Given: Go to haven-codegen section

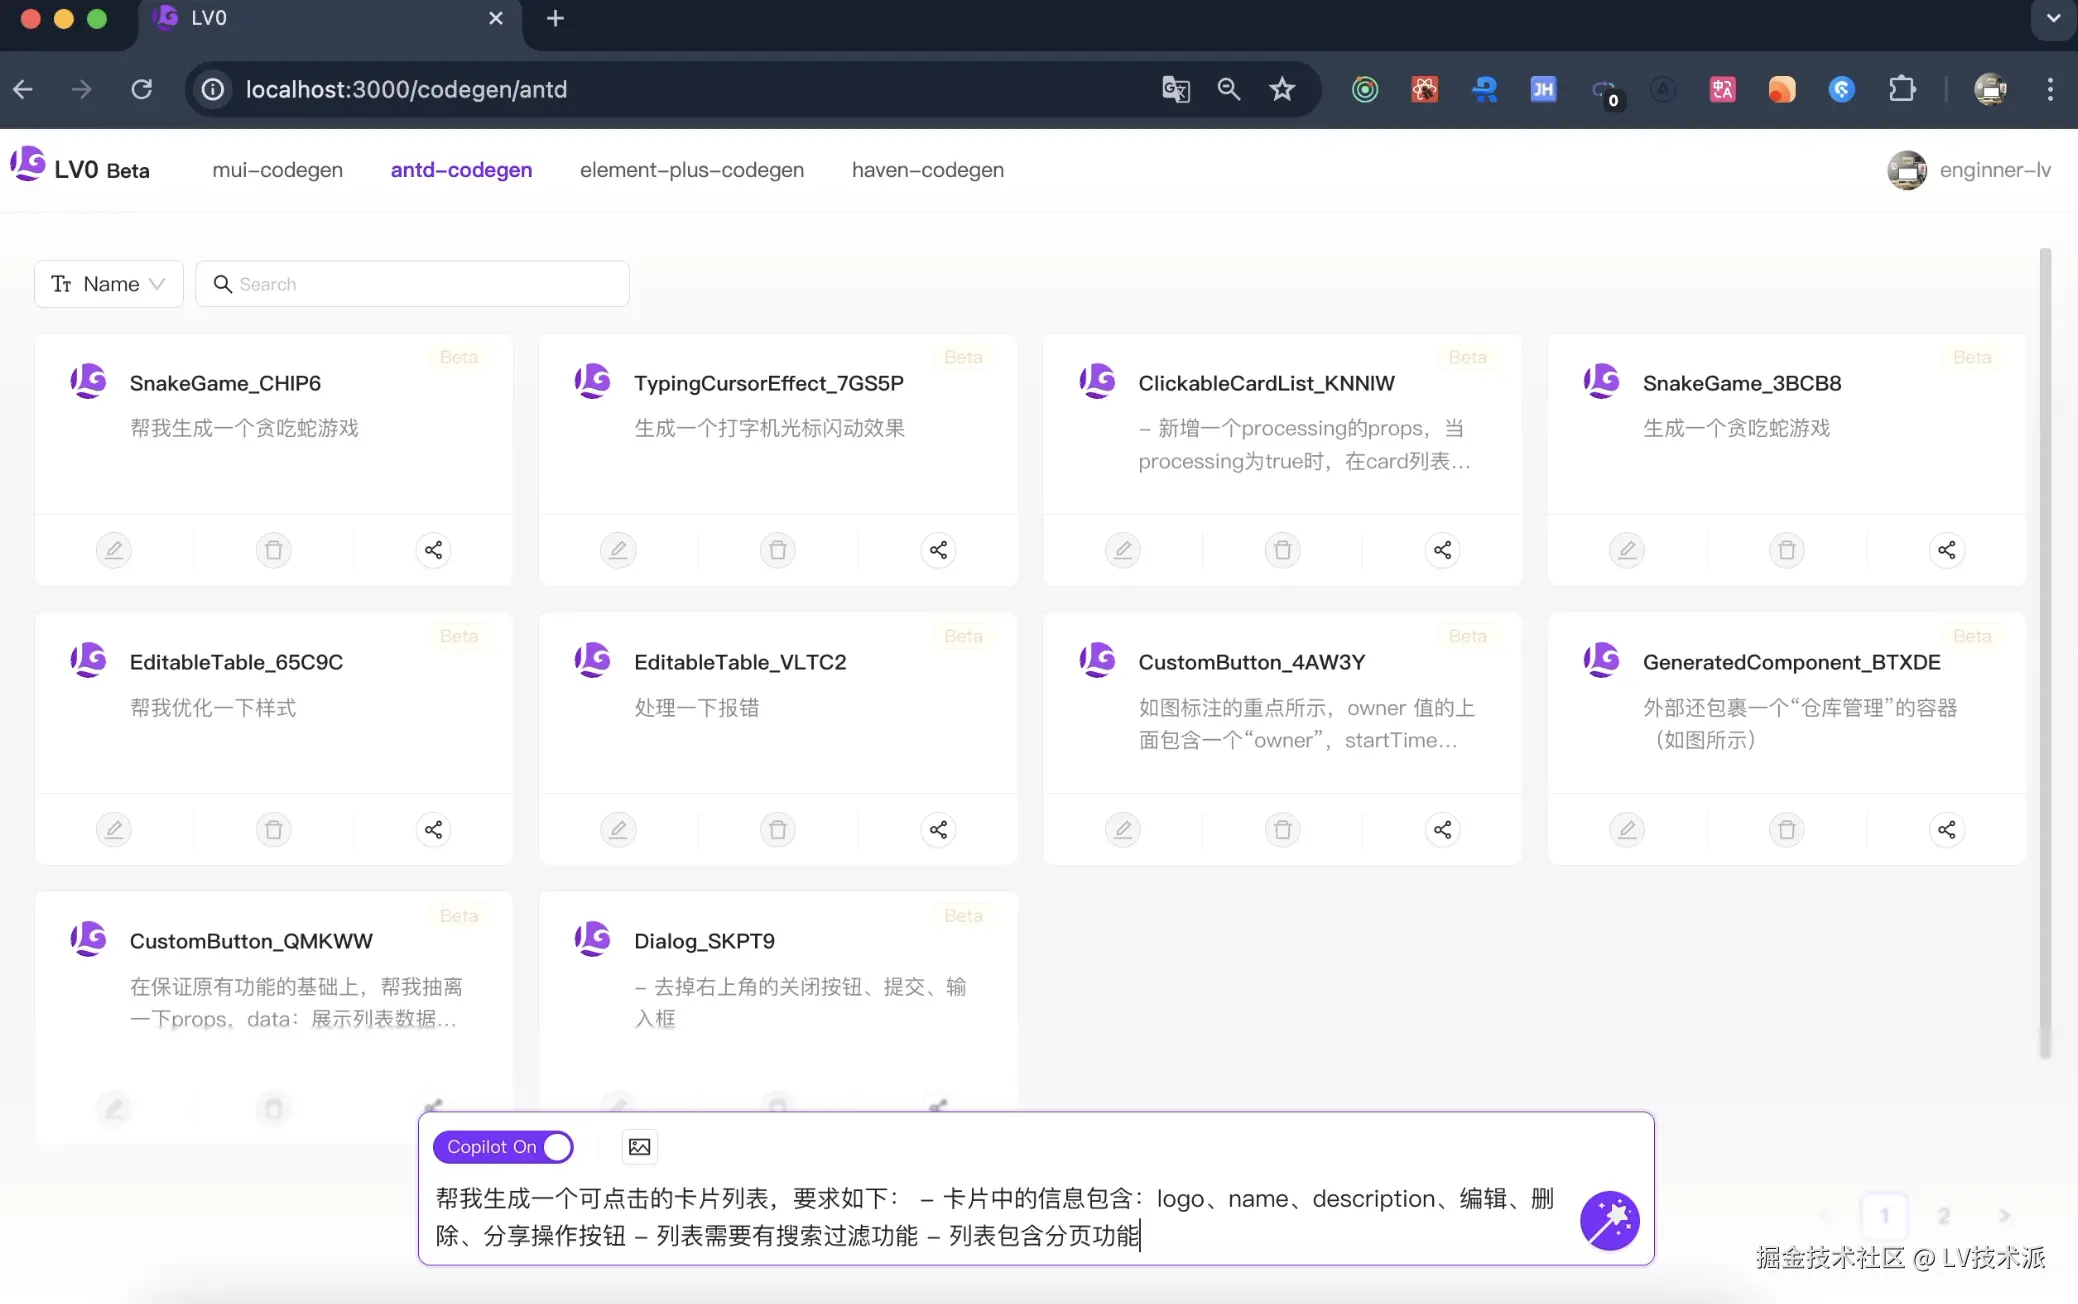Looking at the screenshot, I should point(927,170).
